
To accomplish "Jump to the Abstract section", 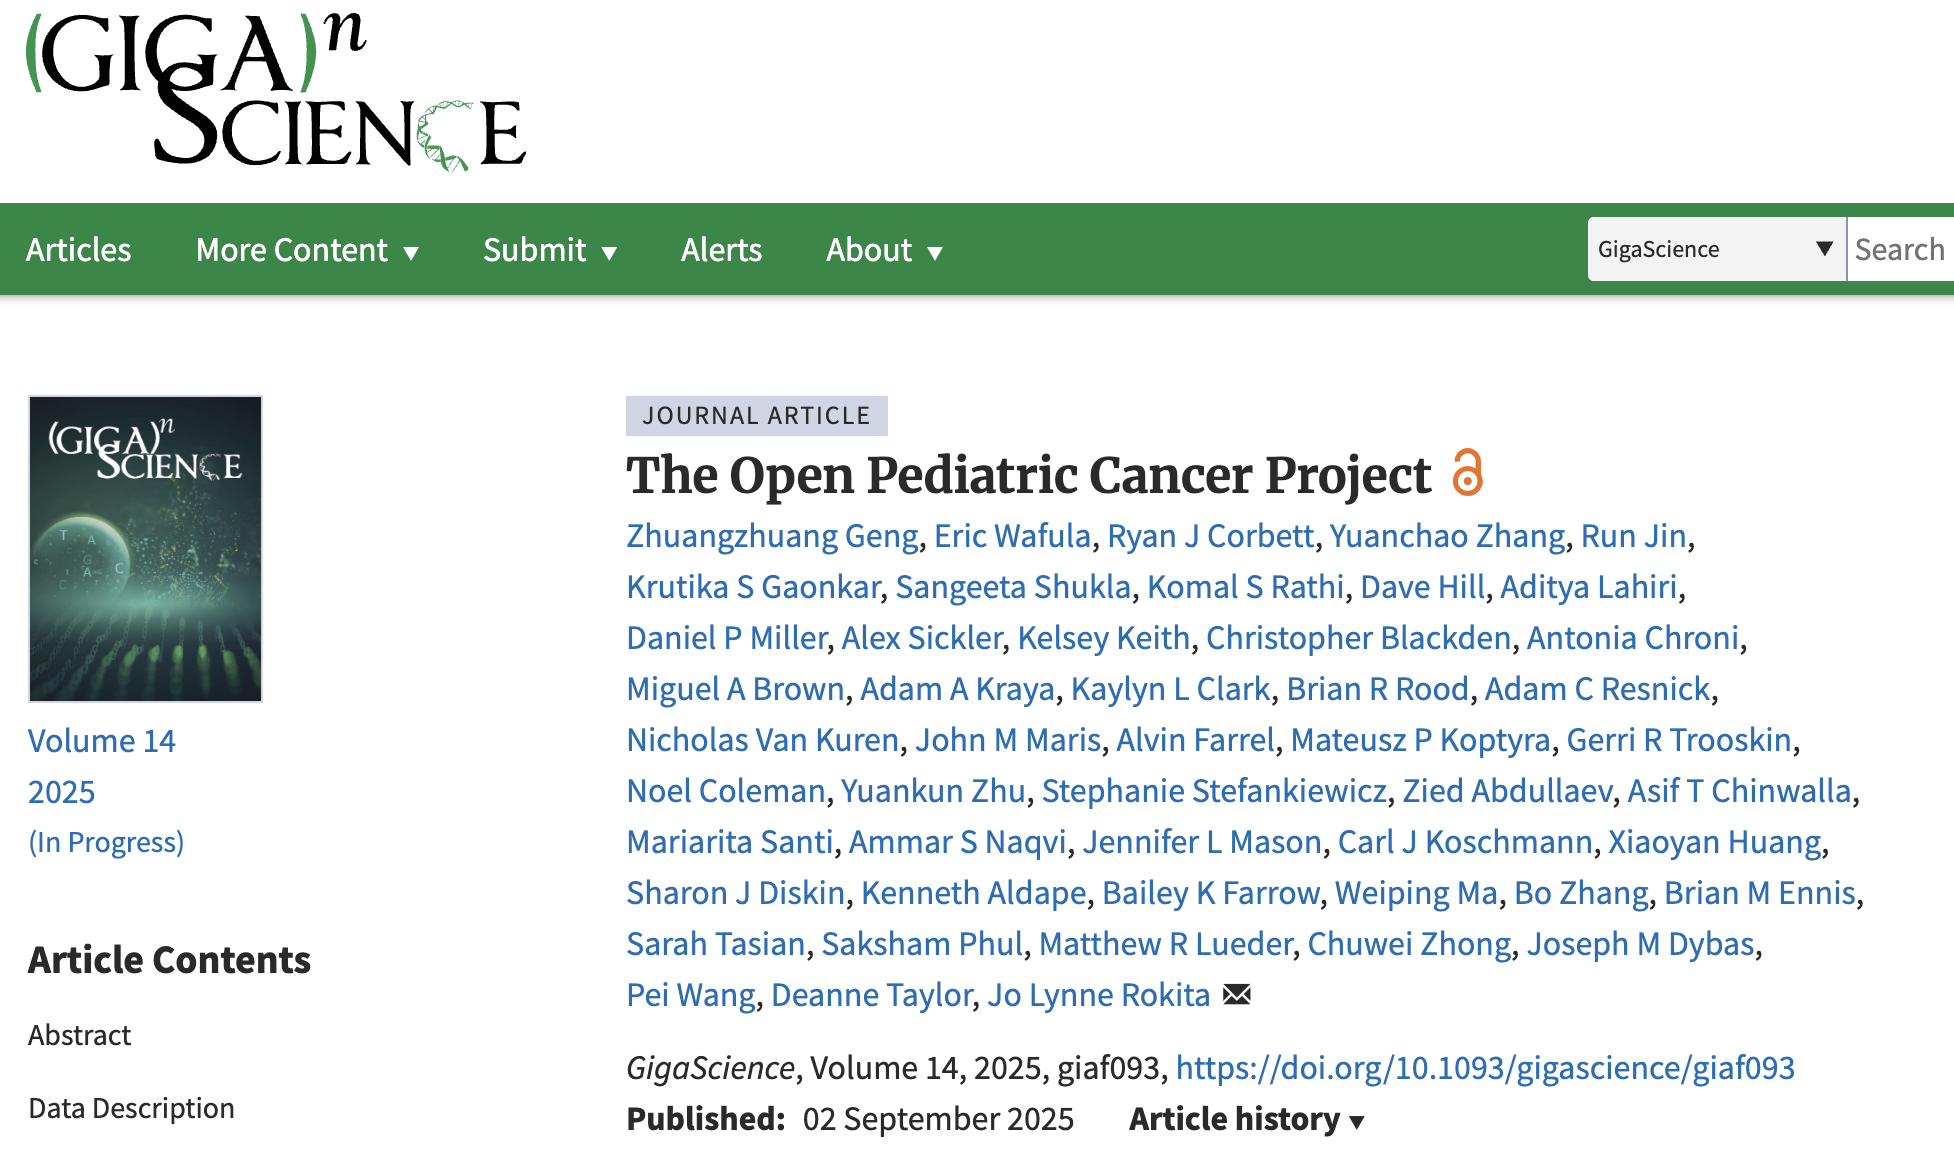I will (x=80, y=1035).
